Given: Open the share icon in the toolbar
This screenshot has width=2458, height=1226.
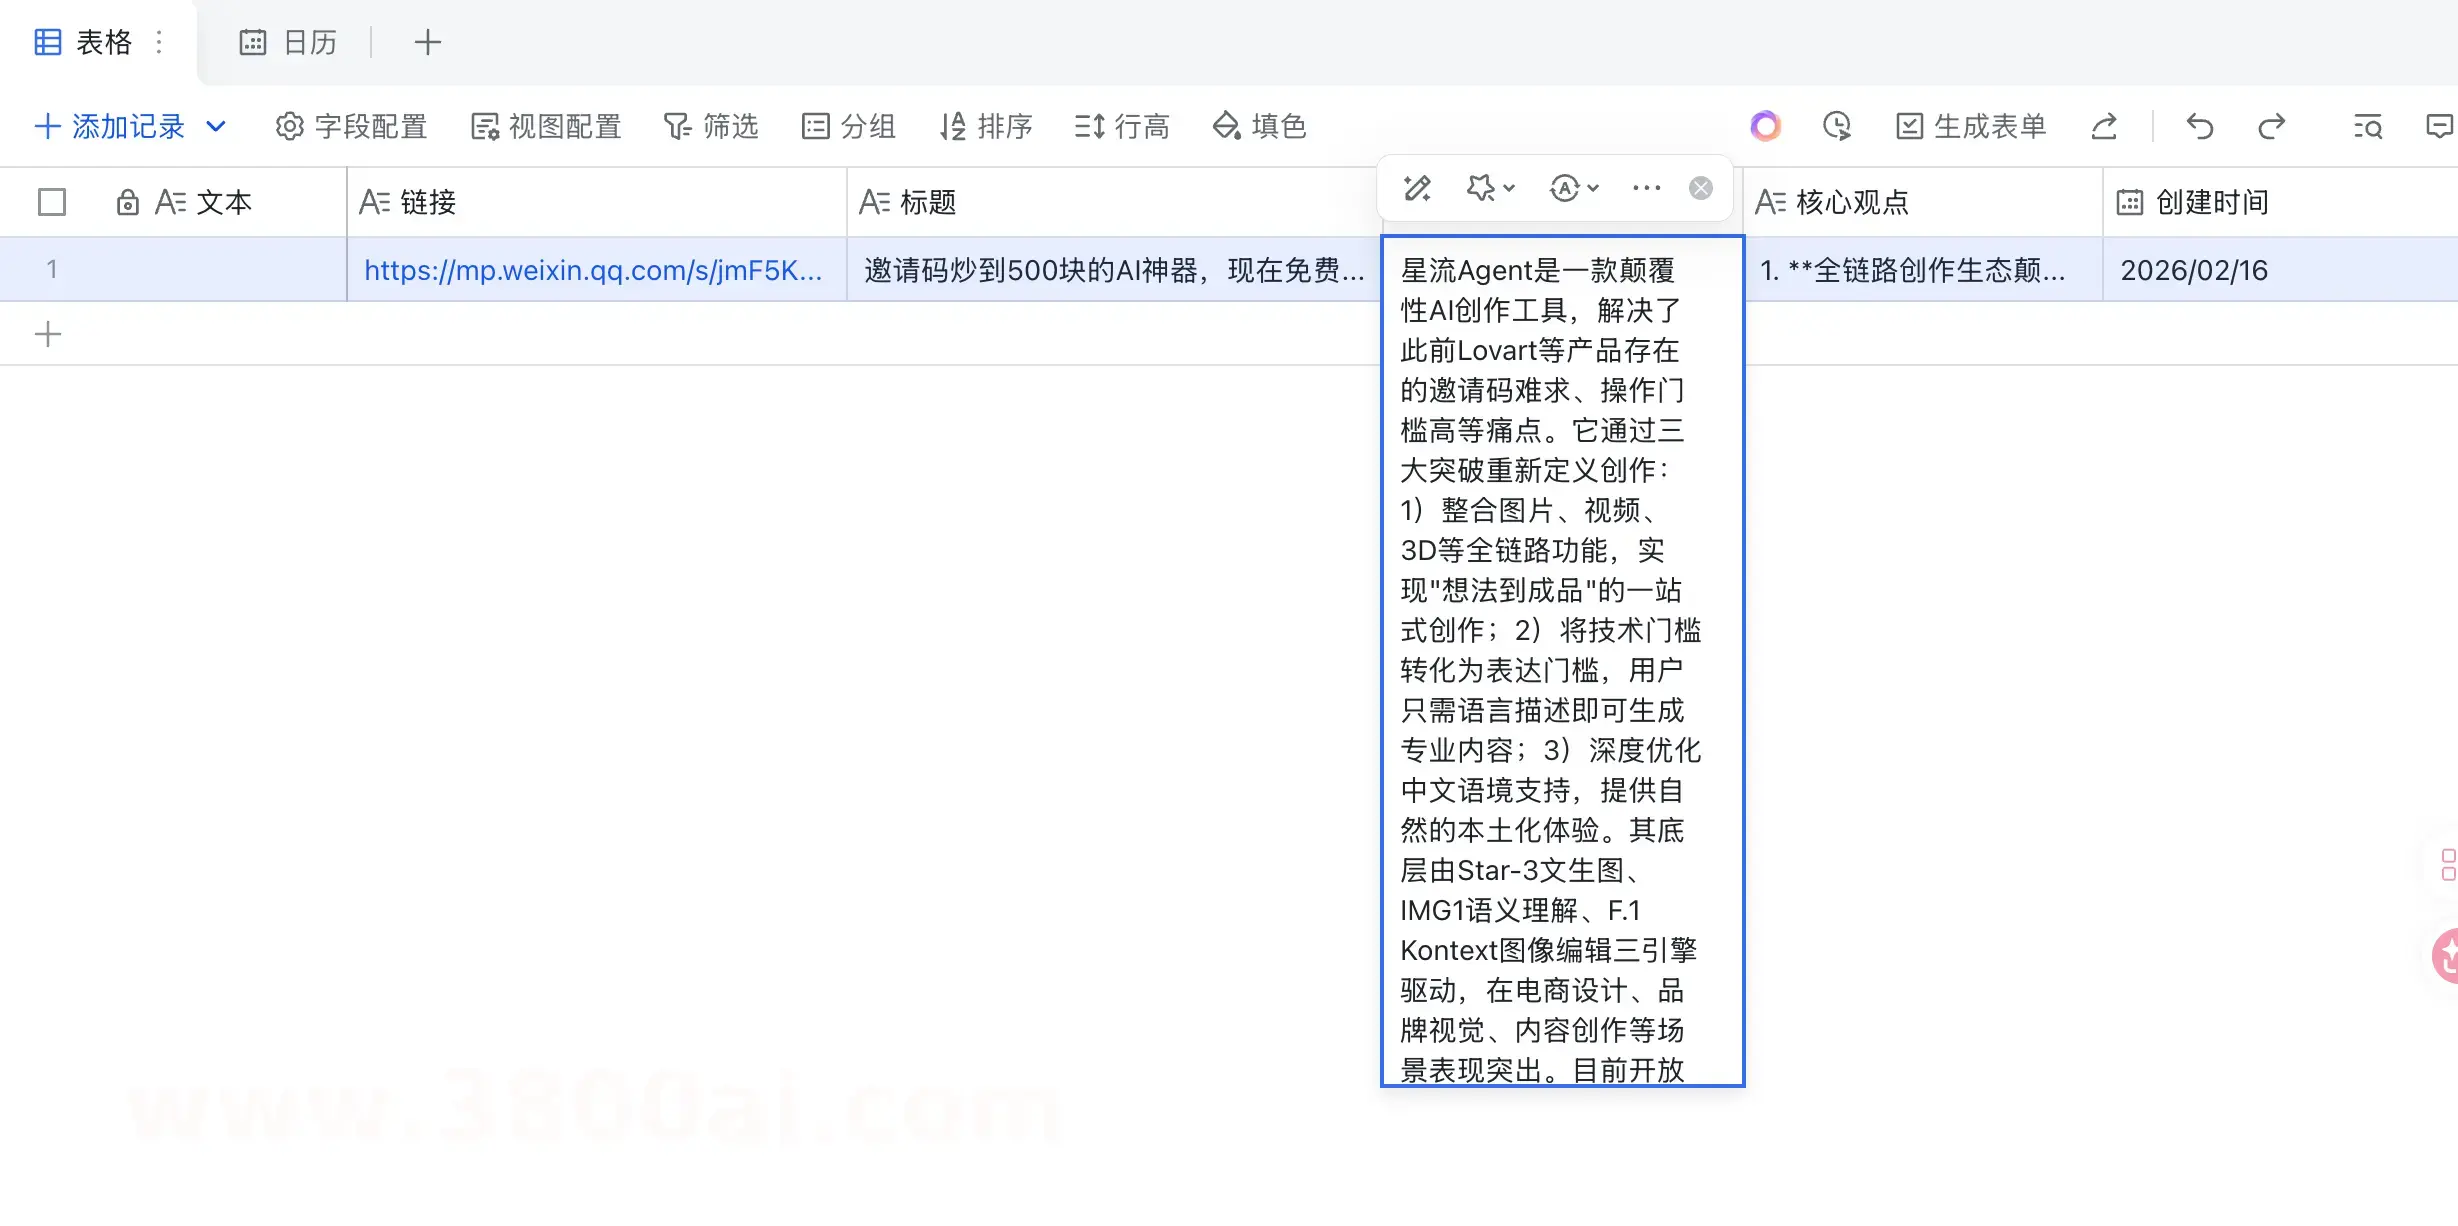Looking at the screenshot, I should 2105,126.
